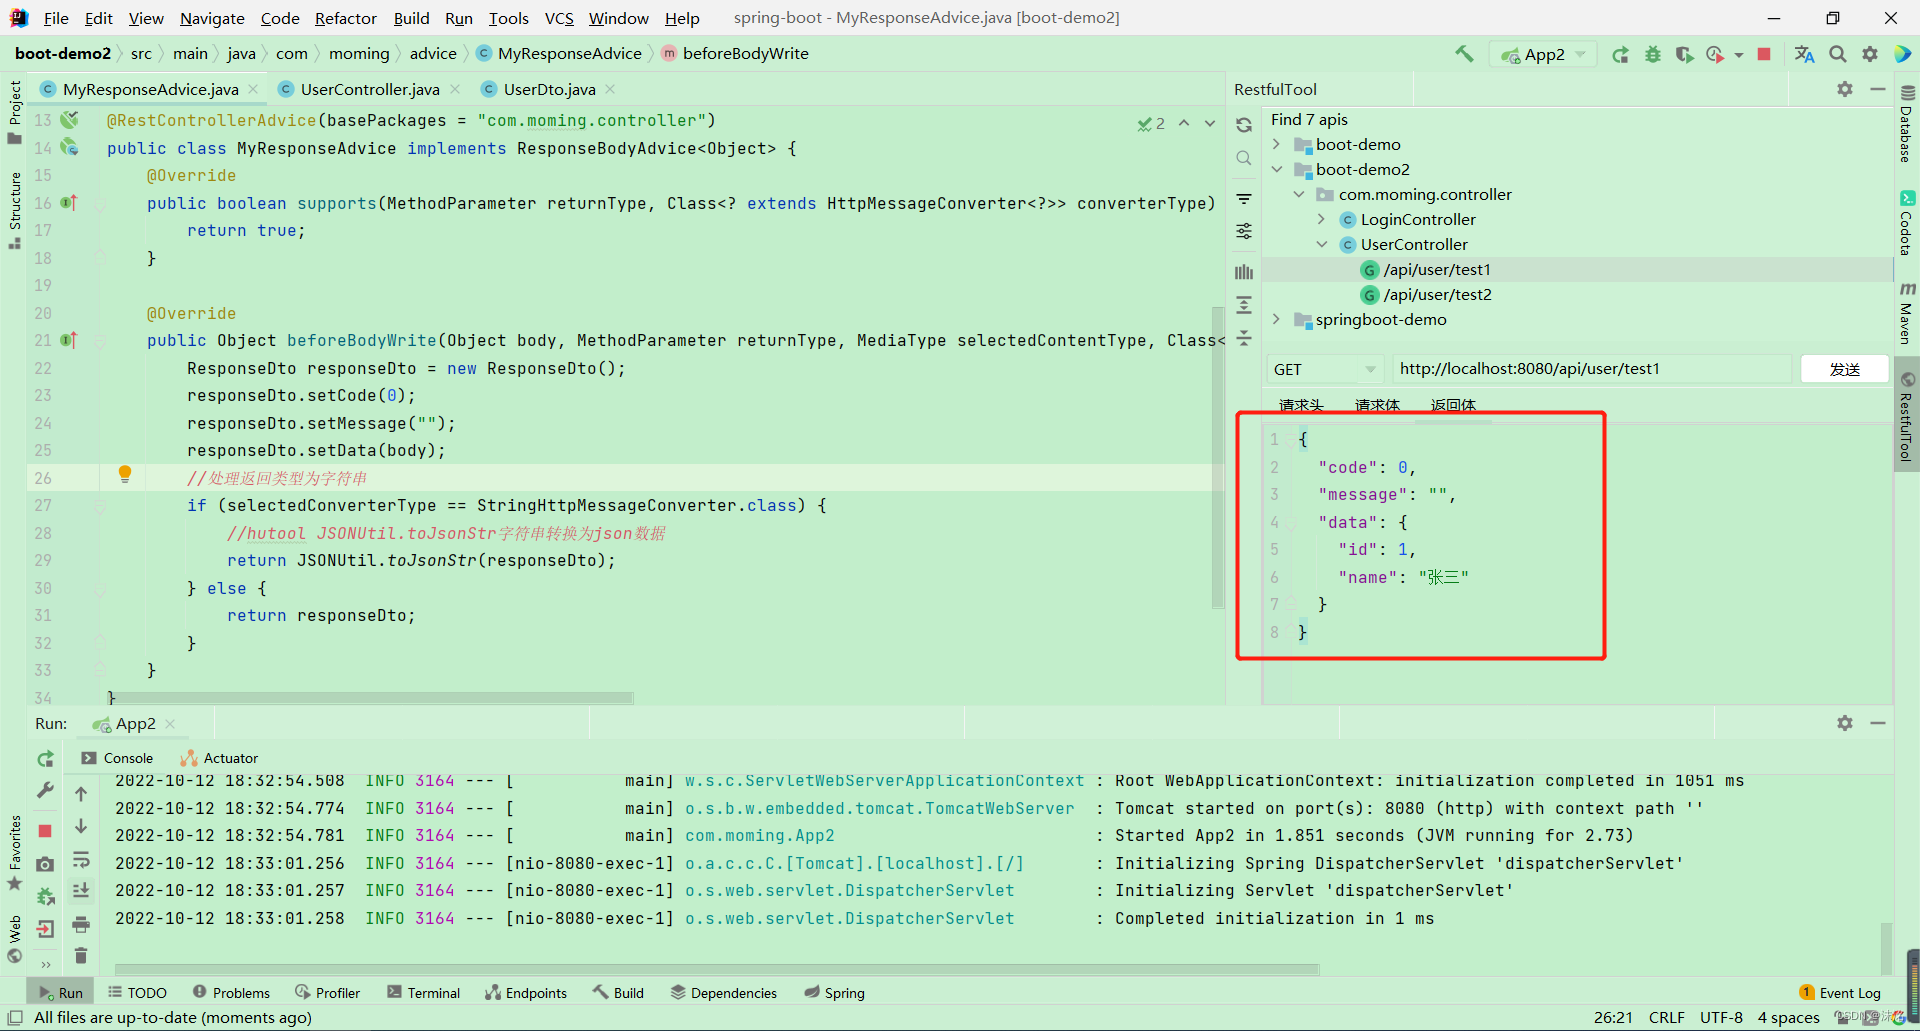Click the 发送 send request button

[1845, 369]
